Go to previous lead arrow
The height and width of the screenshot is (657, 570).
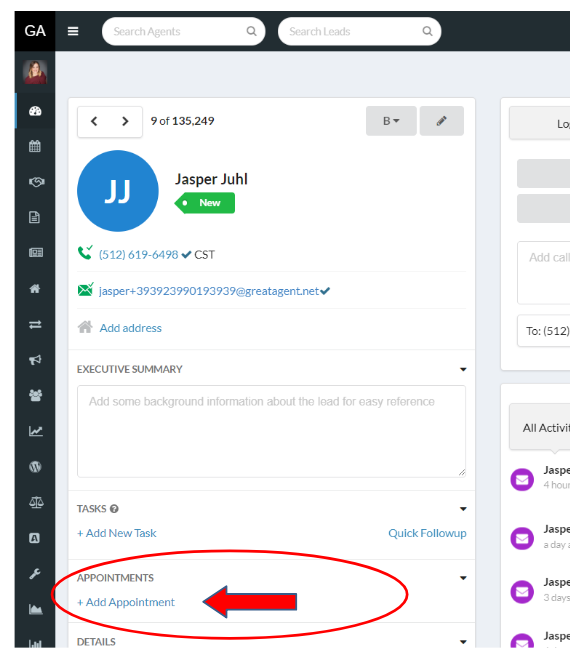pyautogui.click(x=94, y=122)
